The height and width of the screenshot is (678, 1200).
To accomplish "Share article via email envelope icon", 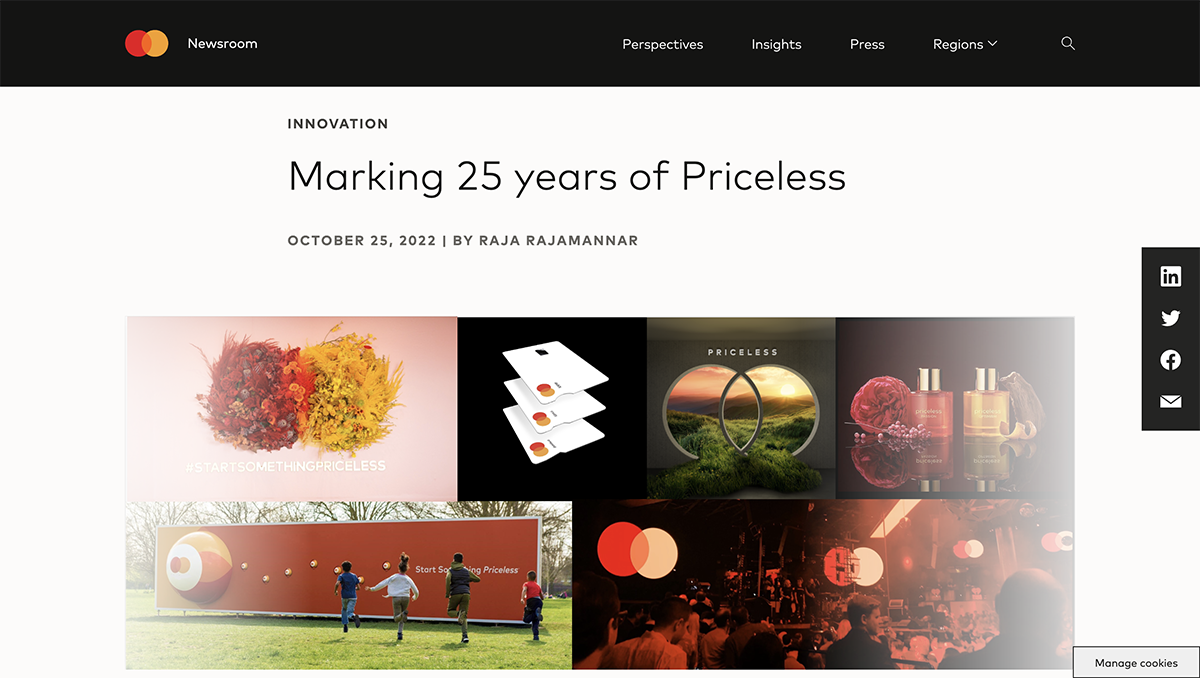I will [1170, 402].
